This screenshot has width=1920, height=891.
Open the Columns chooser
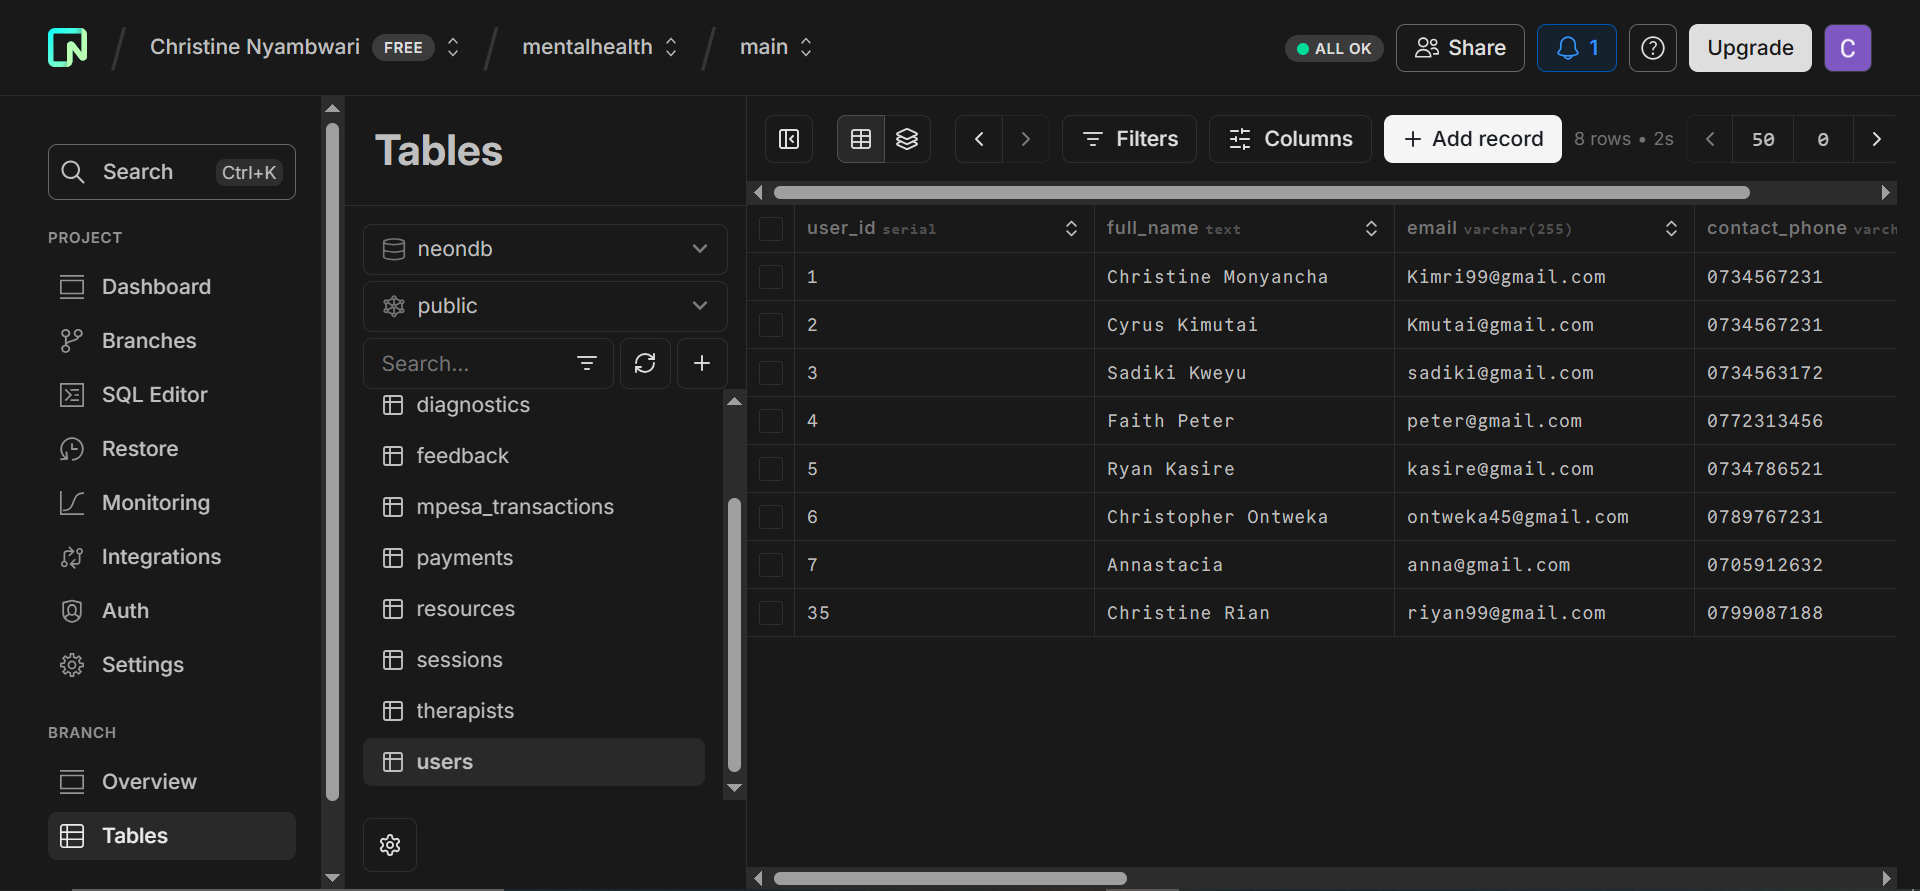pyautogui.click(x=1290, y=139)
